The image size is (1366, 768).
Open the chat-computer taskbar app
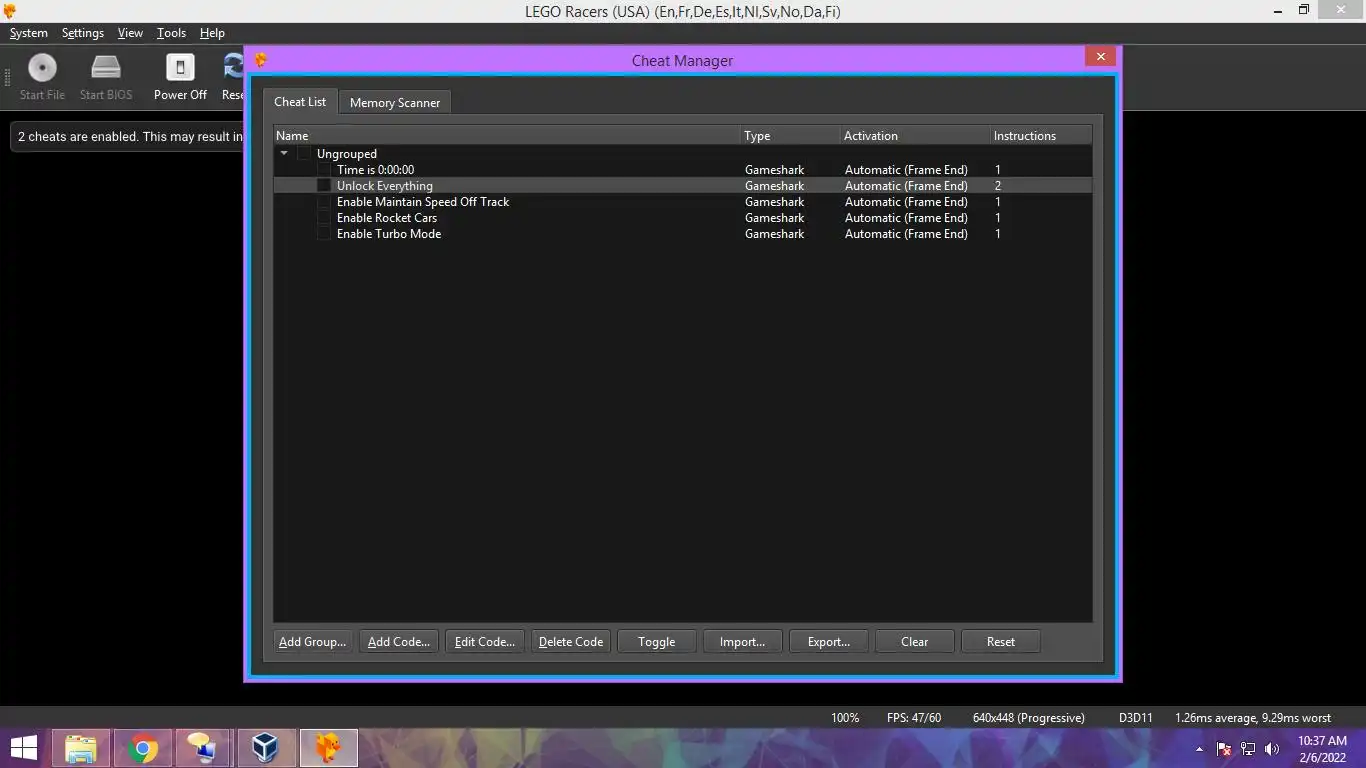pyautogui.click(x=203, y=748)
